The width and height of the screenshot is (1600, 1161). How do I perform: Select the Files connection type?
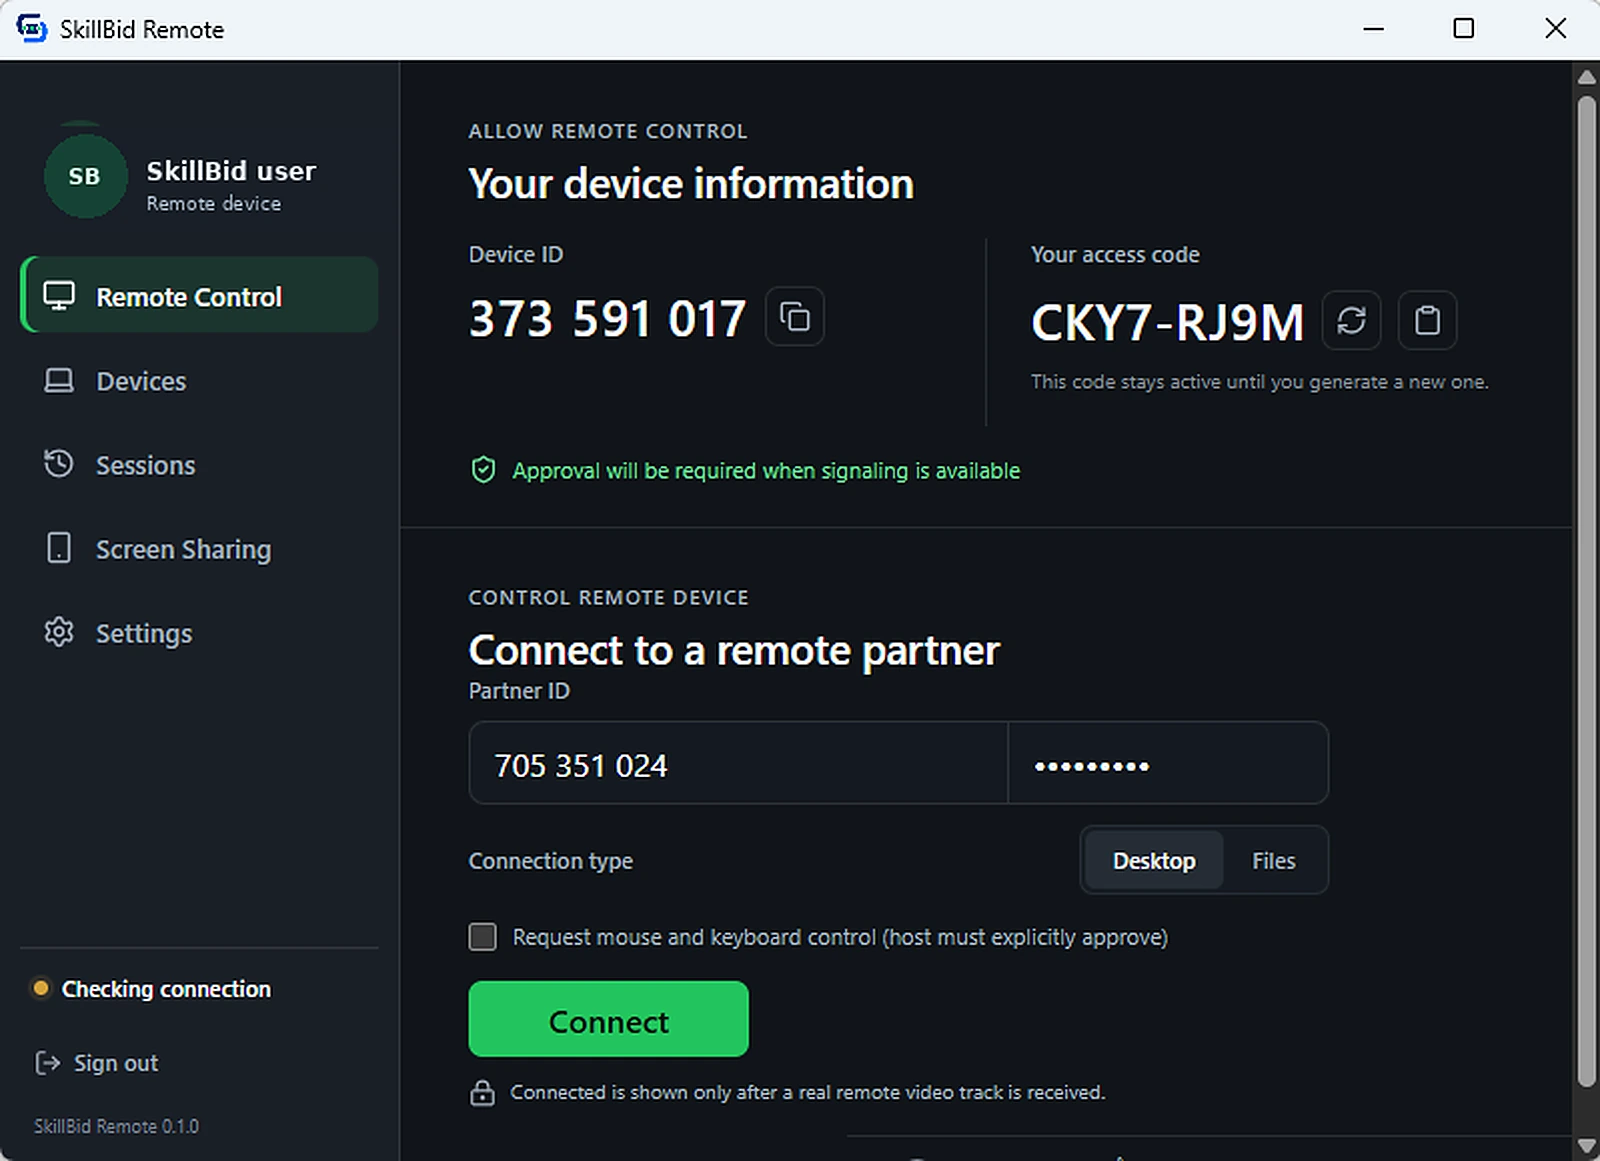[x=1273, y=861]
